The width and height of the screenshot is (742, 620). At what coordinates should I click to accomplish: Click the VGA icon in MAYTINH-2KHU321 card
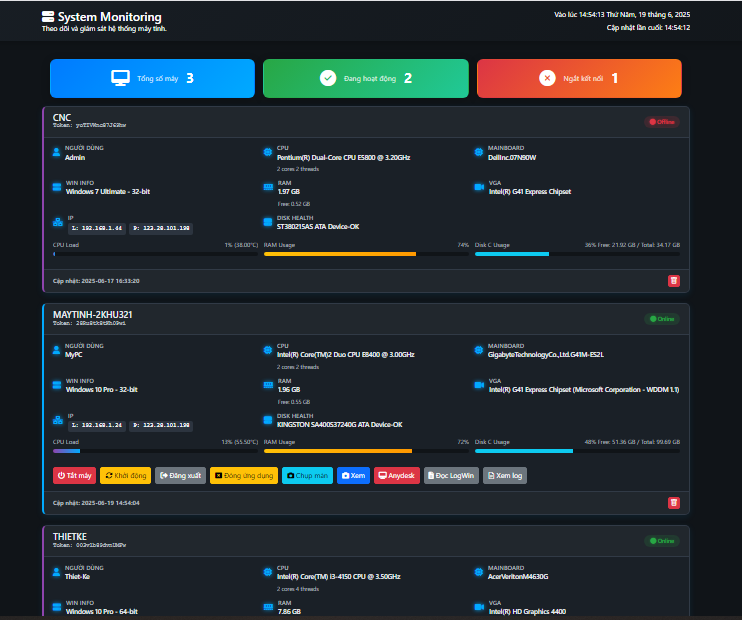(478, 385)
